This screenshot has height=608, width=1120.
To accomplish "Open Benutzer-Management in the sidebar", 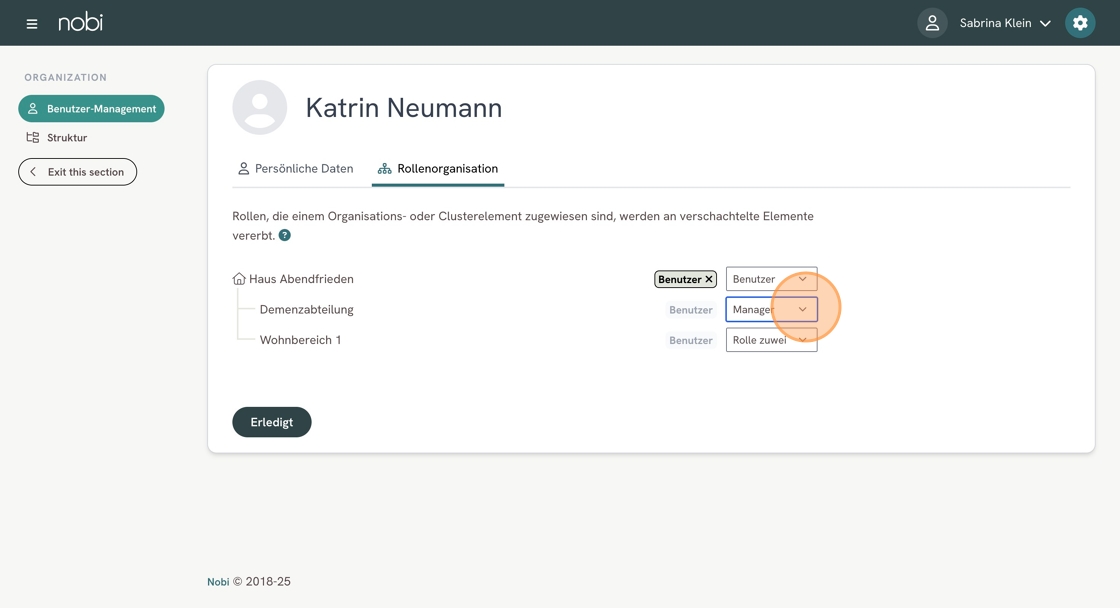I will point(91,109).
